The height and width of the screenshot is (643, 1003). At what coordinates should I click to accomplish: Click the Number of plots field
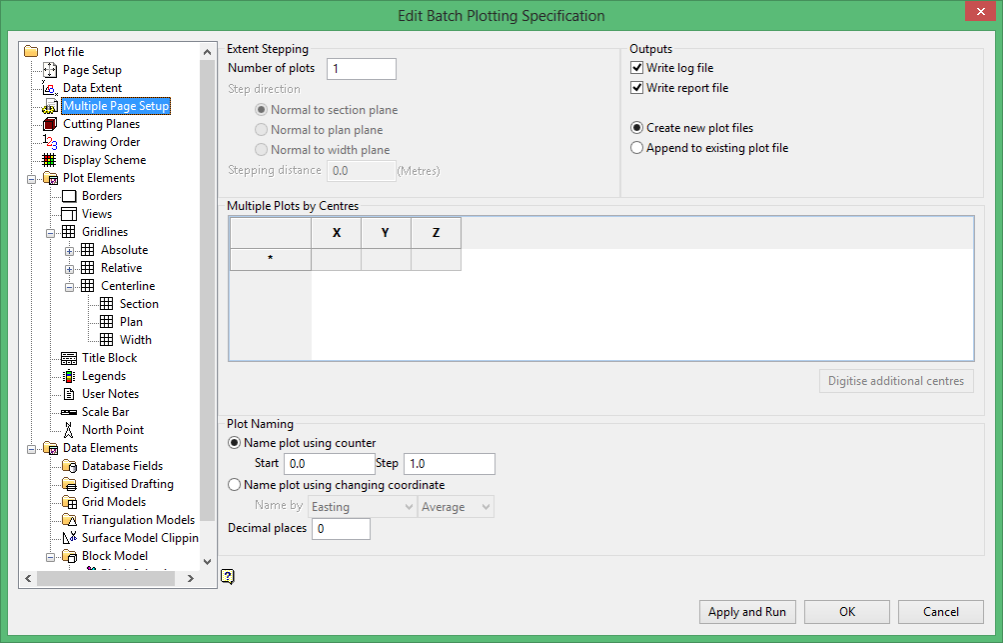(x=361, y=68)
